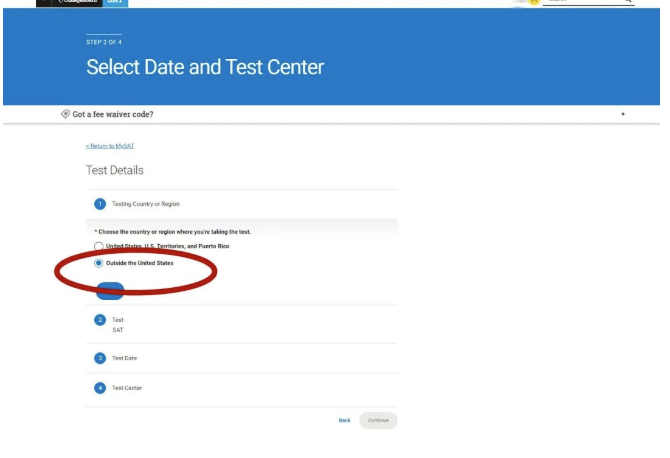Click the step 4 Test Center circle icon
This screenshot has width=670, height=458.
(100, 388)
